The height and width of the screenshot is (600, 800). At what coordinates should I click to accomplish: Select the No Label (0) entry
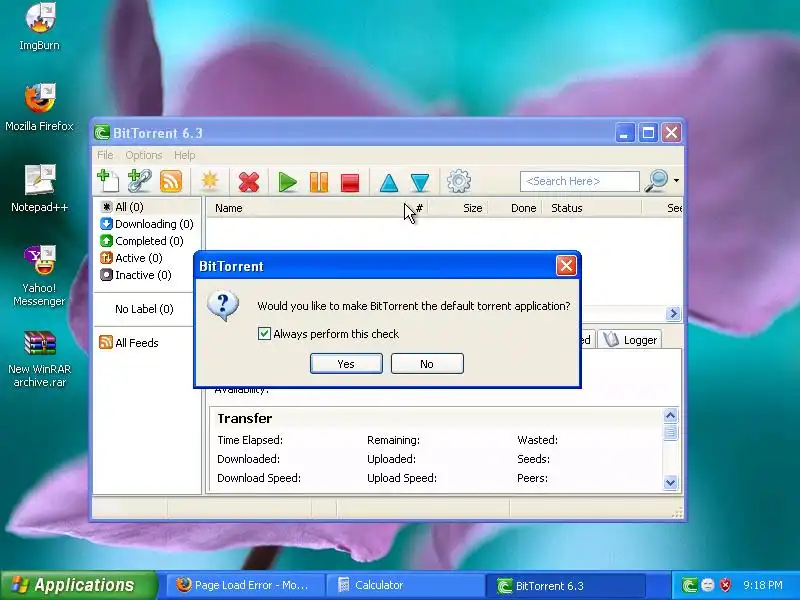point(144,309)
